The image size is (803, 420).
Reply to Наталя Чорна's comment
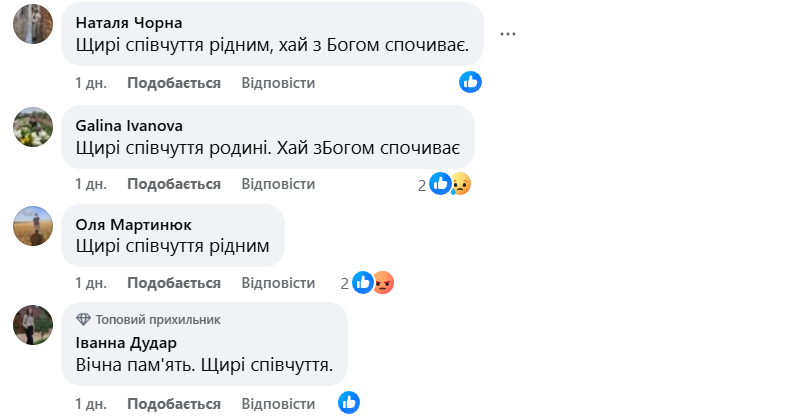coord(278,83)
